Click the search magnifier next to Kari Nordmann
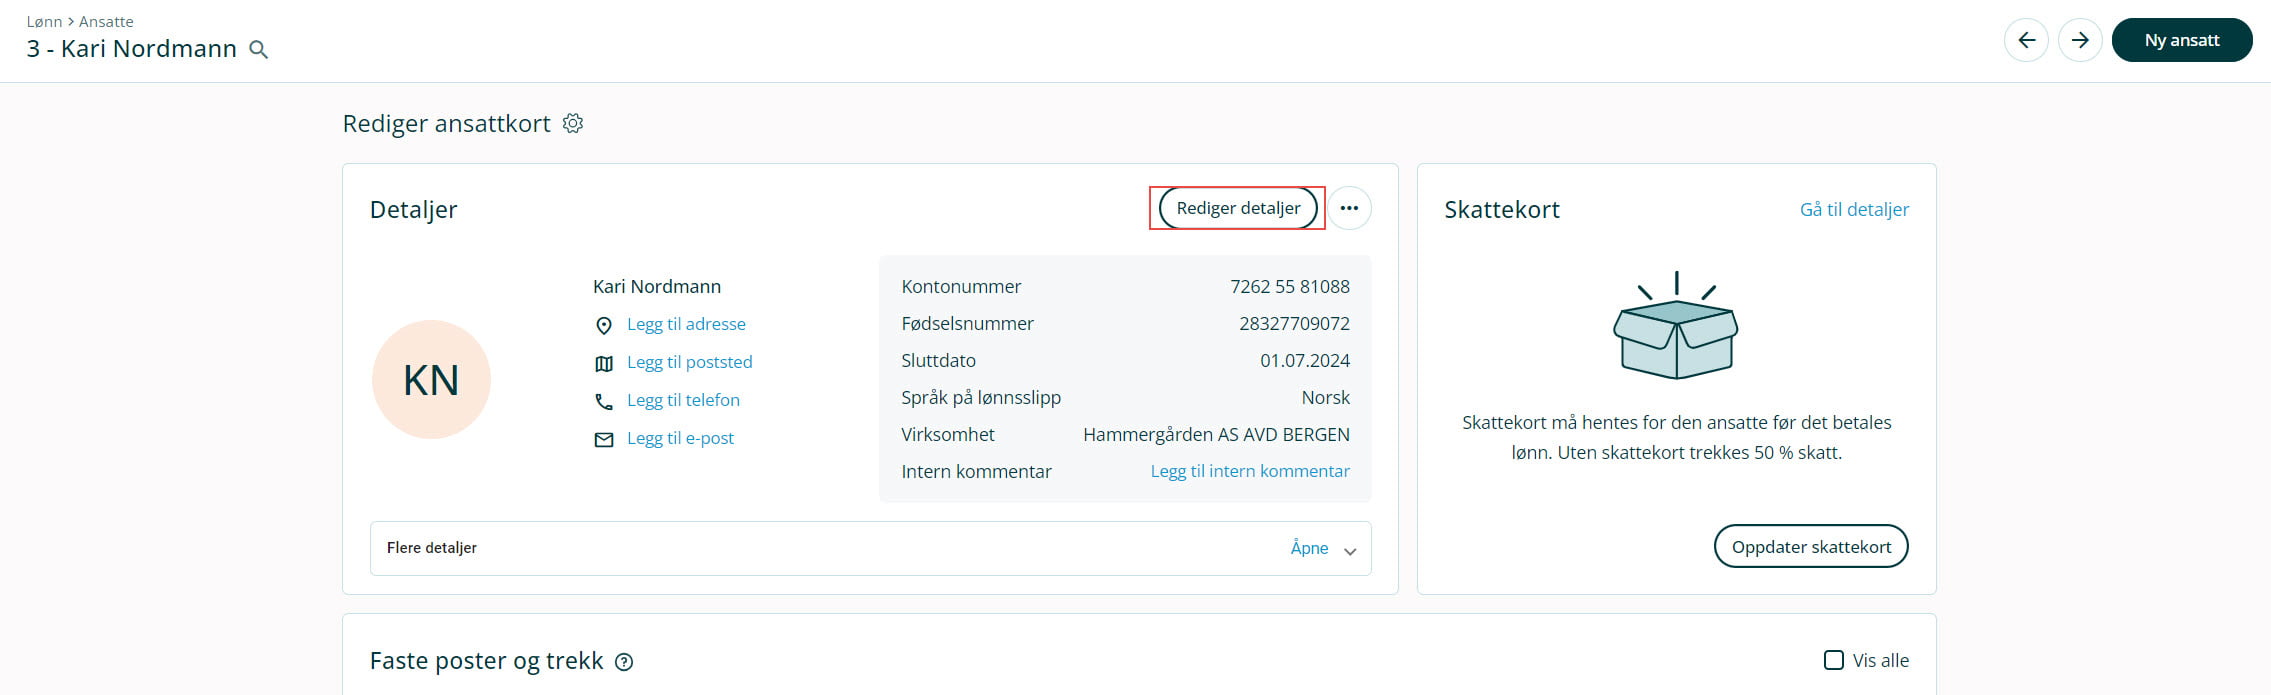The image size is (2271, 695). (258, 50)
